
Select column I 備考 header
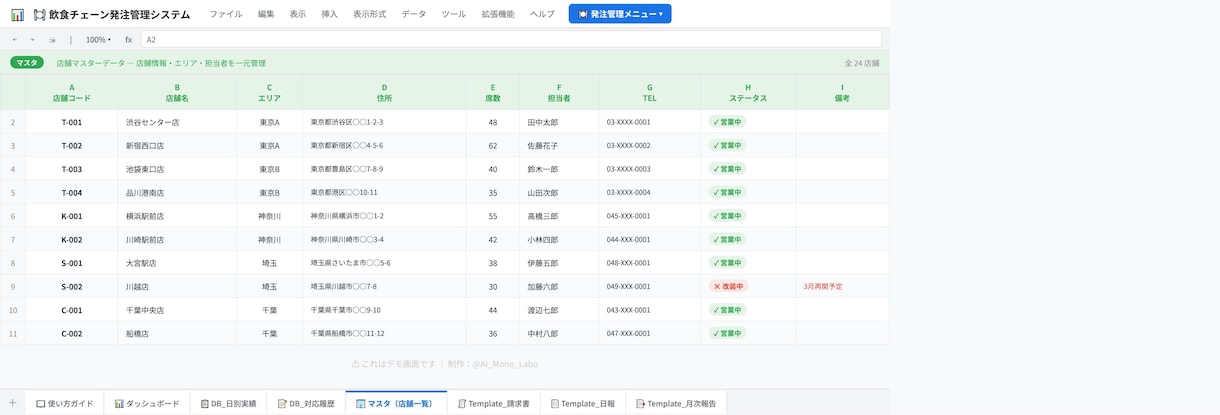tap(842, 92)
